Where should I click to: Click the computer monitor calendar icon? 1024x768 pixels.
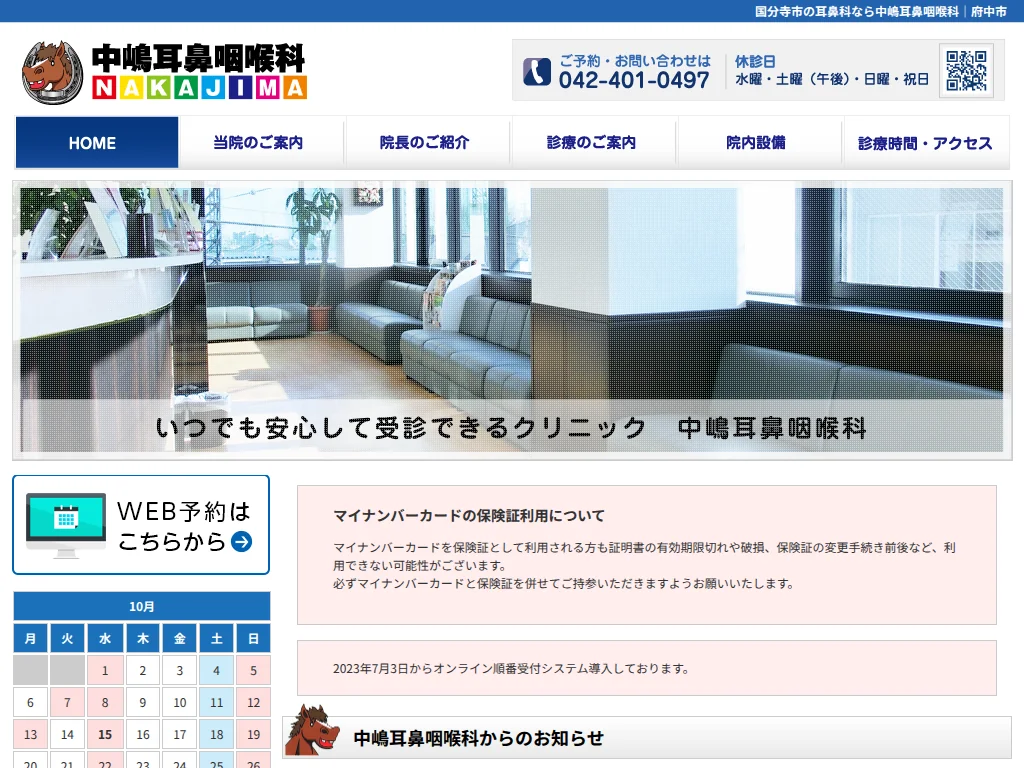coord(66,525)
